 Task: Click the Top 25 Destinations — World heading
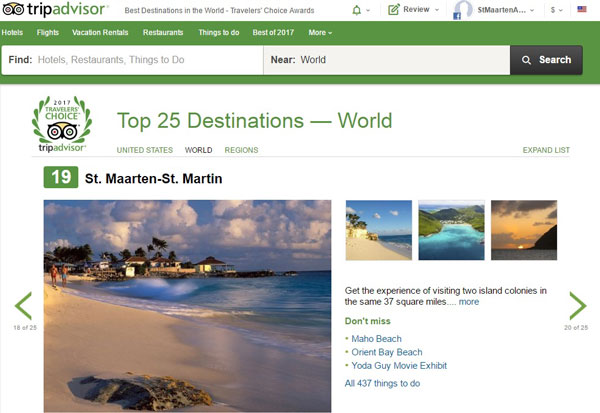[254, 121]
